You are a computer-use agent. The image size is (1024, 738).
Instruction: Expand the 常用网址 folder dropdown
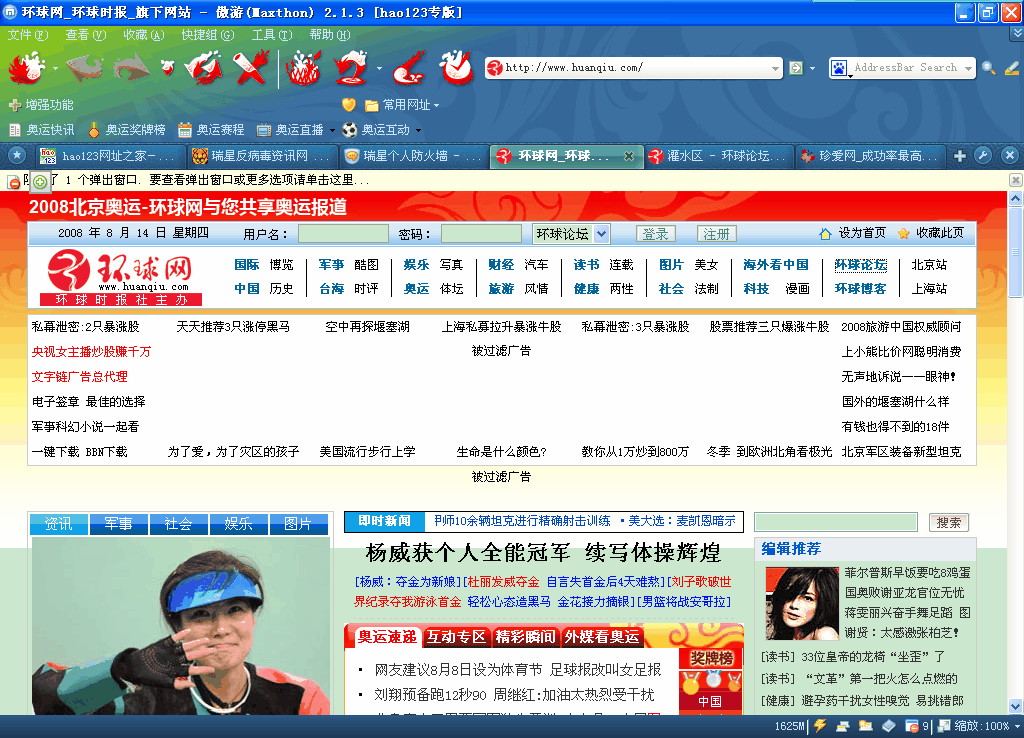coord(436,105)
